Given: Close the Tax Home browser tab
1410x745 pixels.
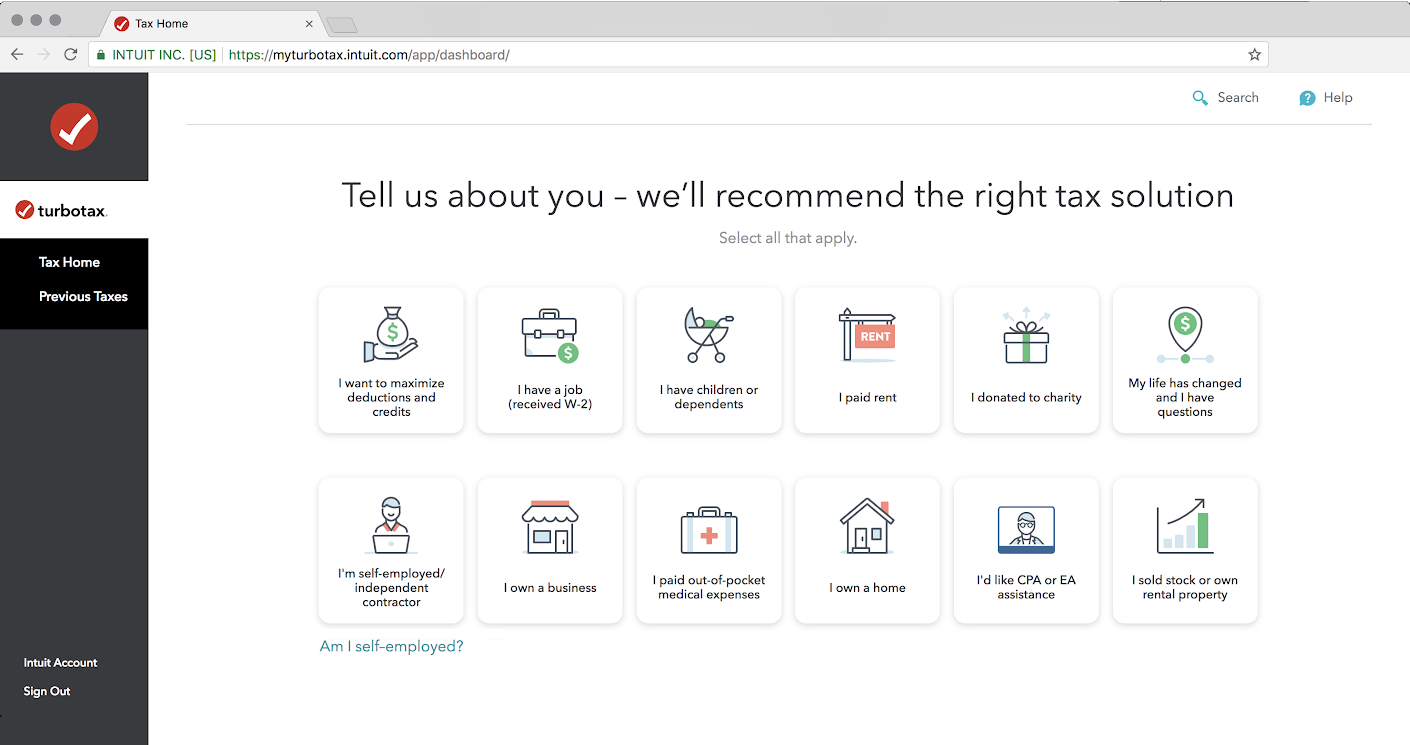Looking at the screenshot, I should (x=309, y=23).
